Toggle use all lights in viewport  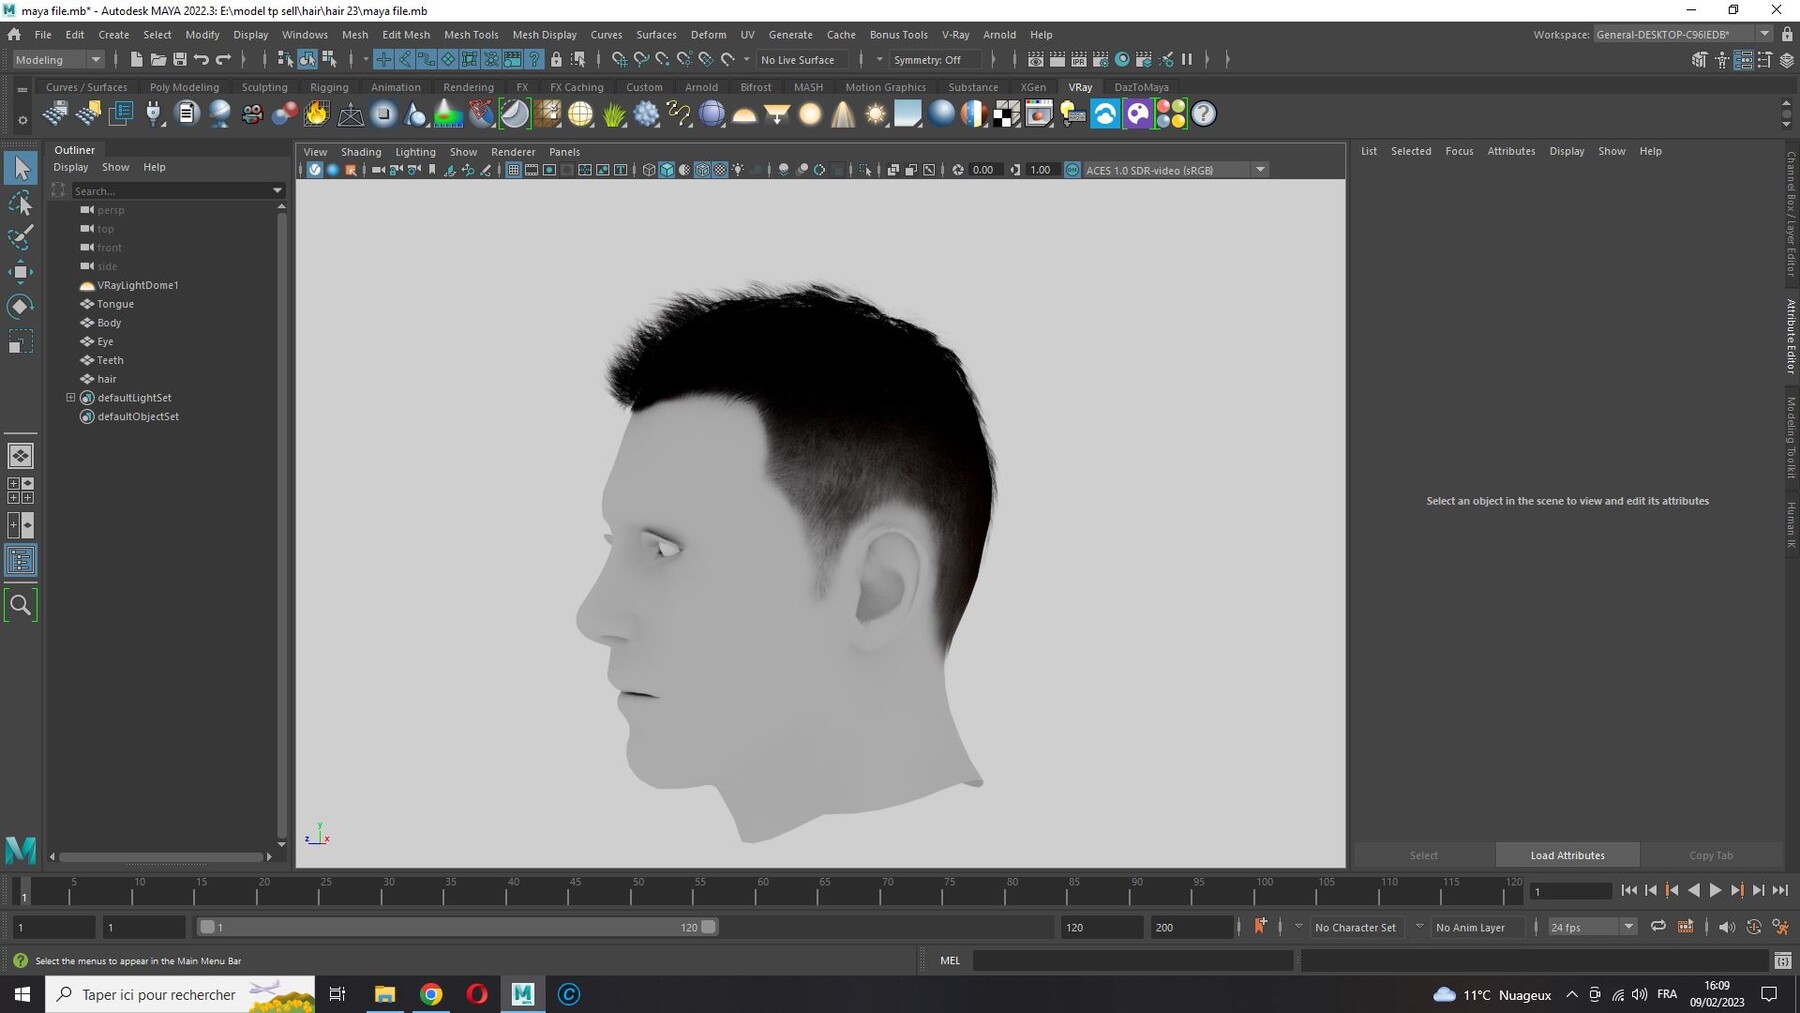coord(738,170)
